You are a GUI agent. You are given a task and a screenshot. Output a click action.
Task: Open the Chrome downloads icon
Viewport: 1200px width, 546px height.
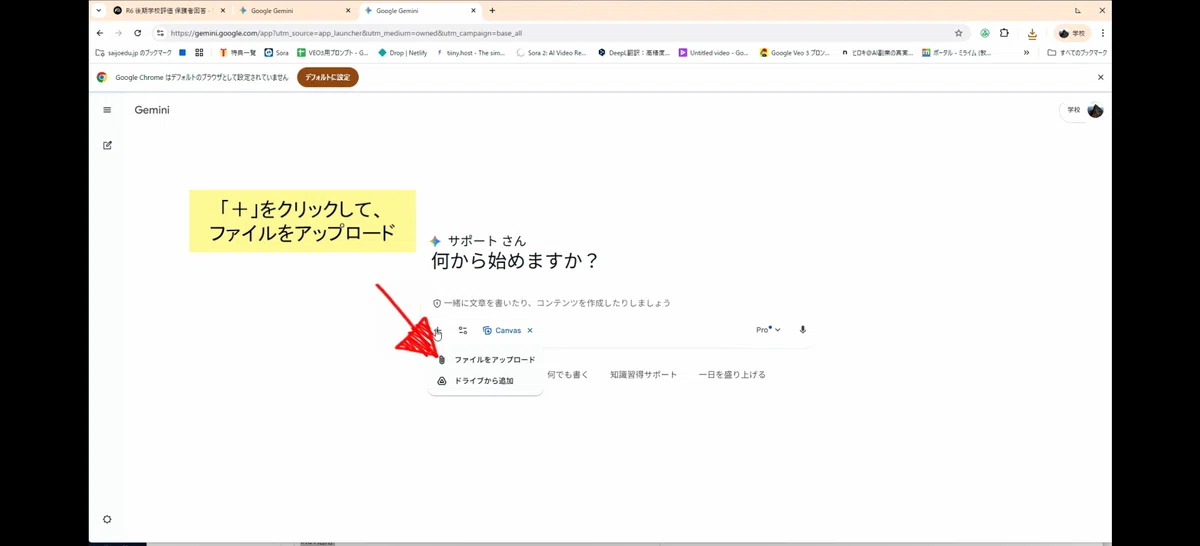[x=1032, y=33]
